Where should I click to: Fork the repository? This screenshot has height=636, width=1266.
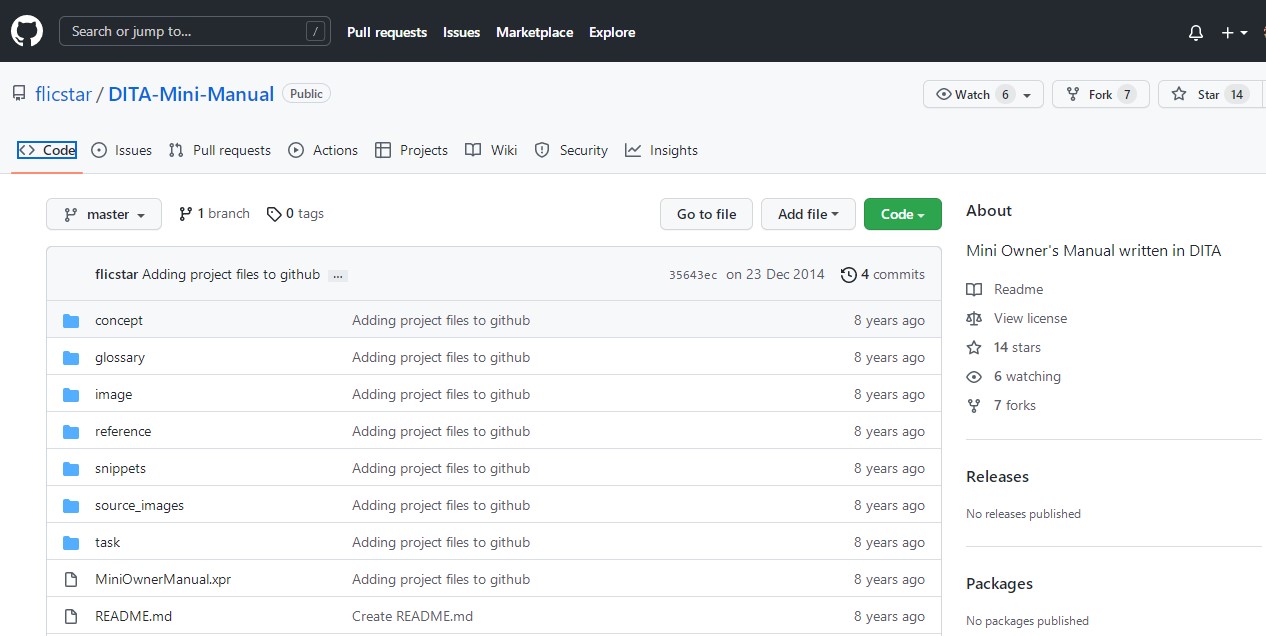[1101, 94]
